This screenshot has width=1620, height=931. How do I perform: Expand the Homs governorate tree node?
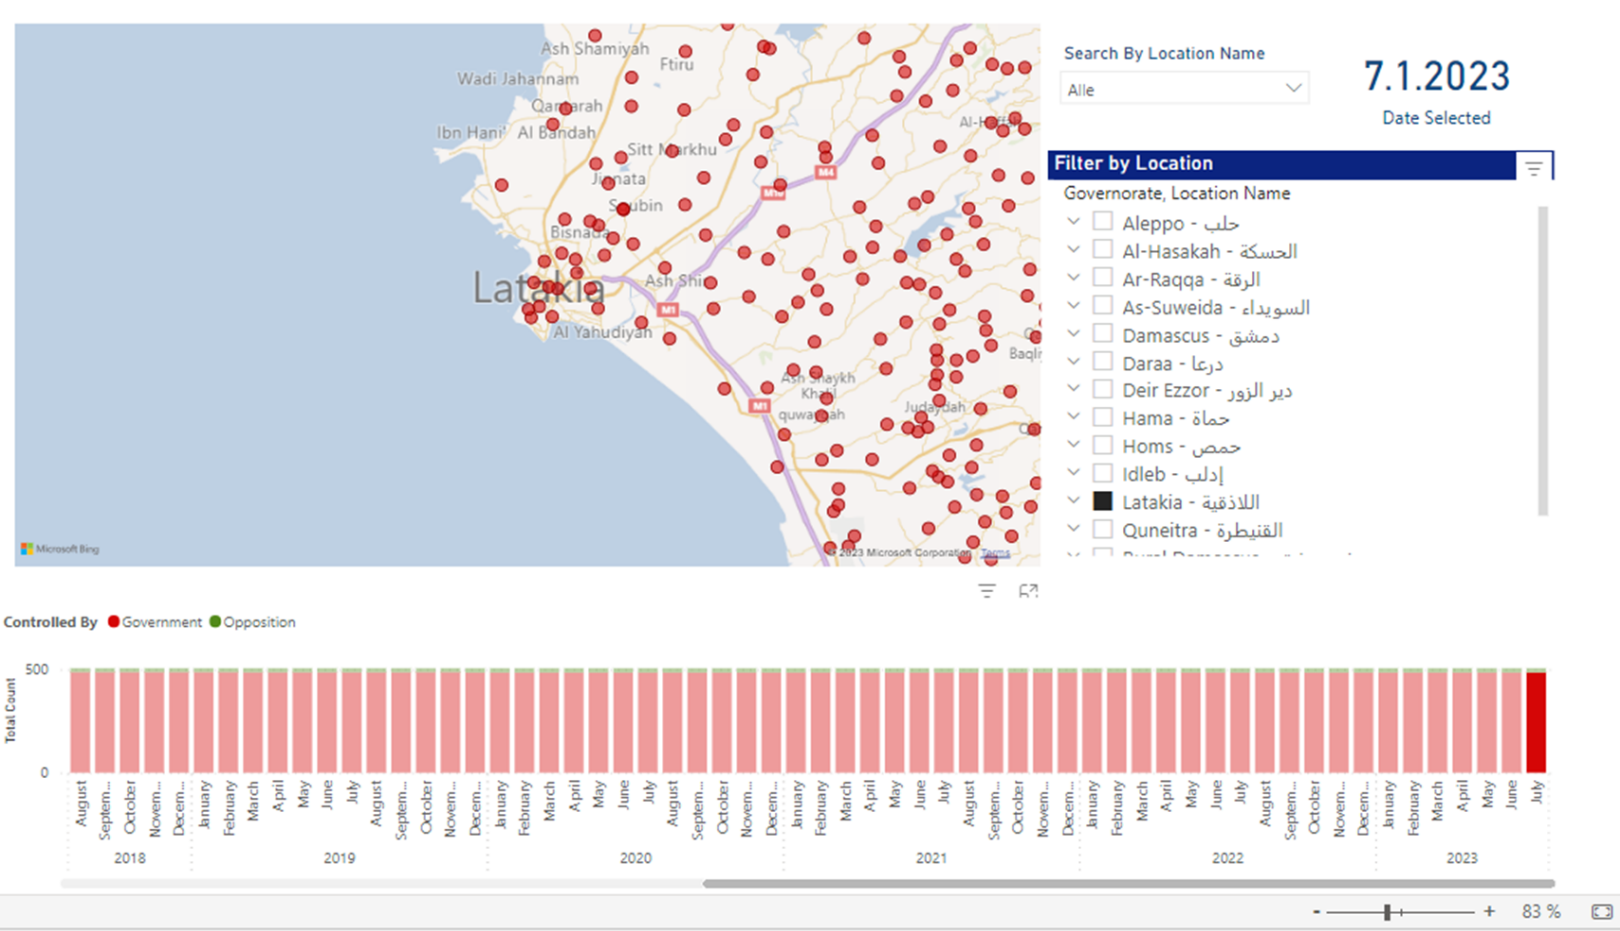[x=1073, y=445]
